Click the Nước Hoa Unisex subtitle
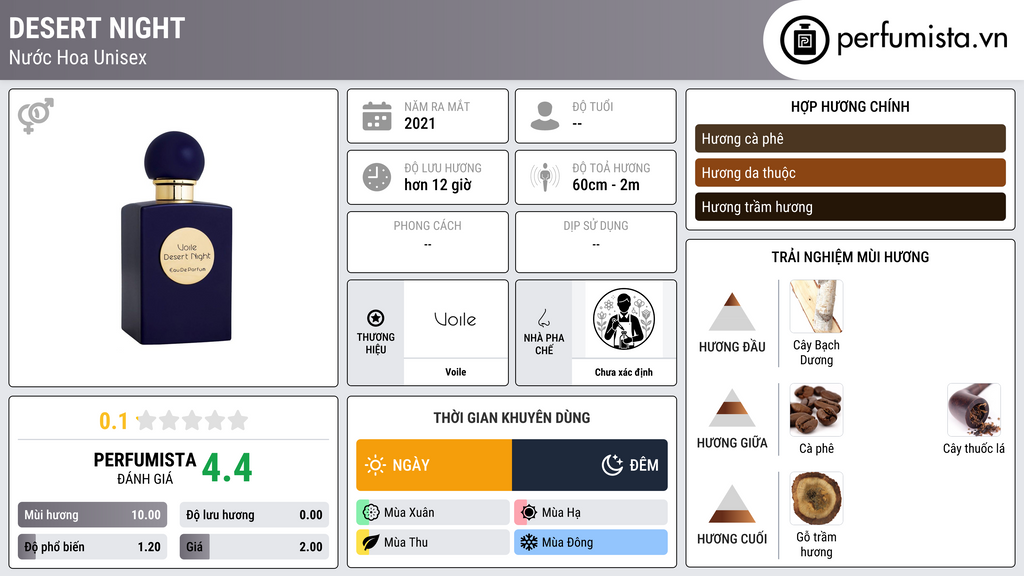The image size is (1024, 576). [x=78, y=57]
